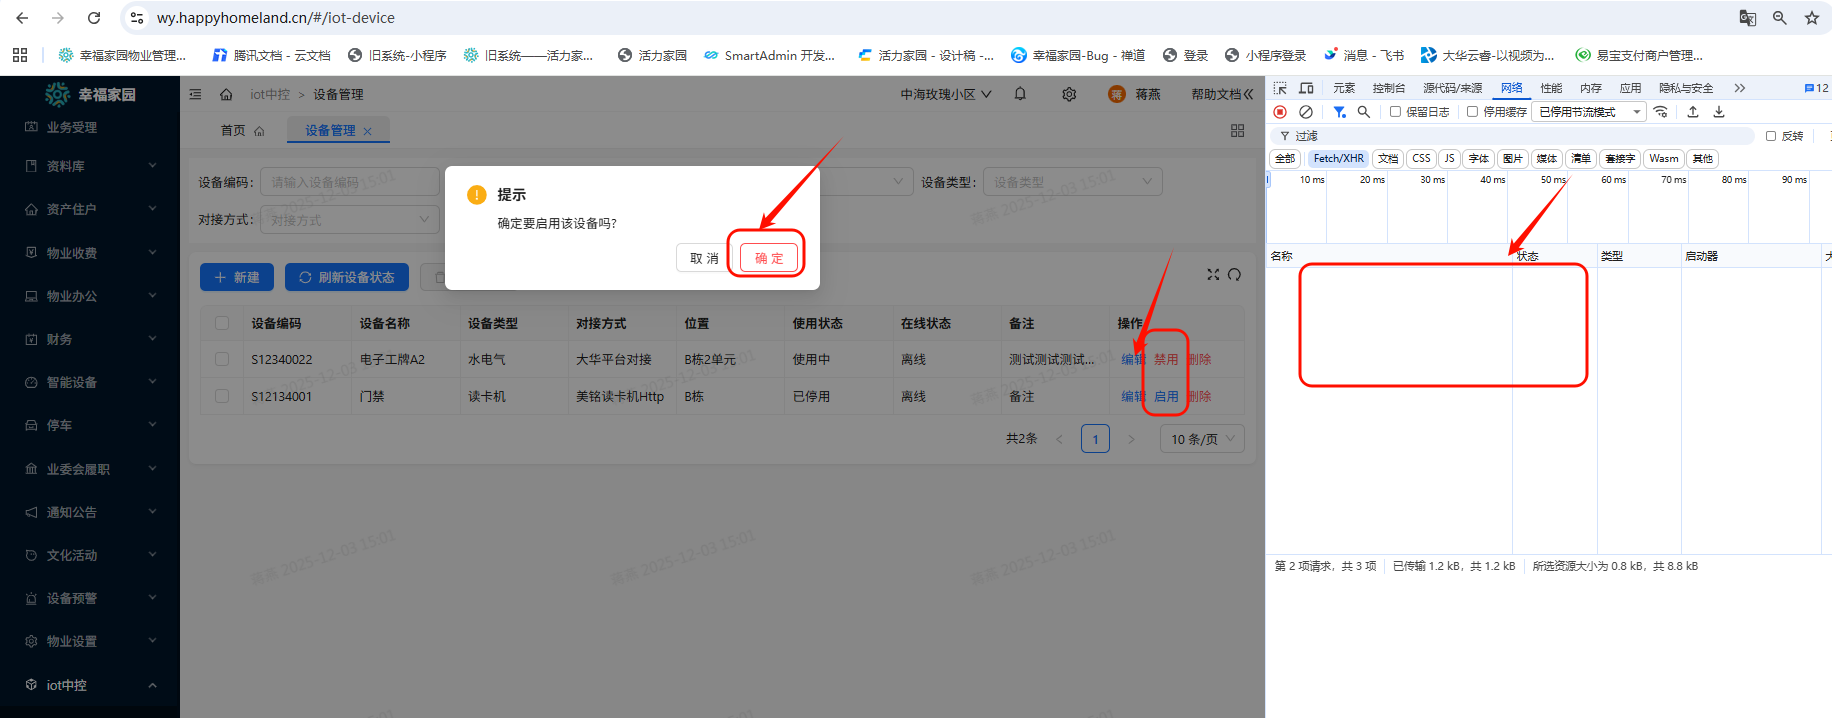Screen dimensions: 1832x718
Task: Click circular refresh icon above table
Action: click(x=1235, y=274)
